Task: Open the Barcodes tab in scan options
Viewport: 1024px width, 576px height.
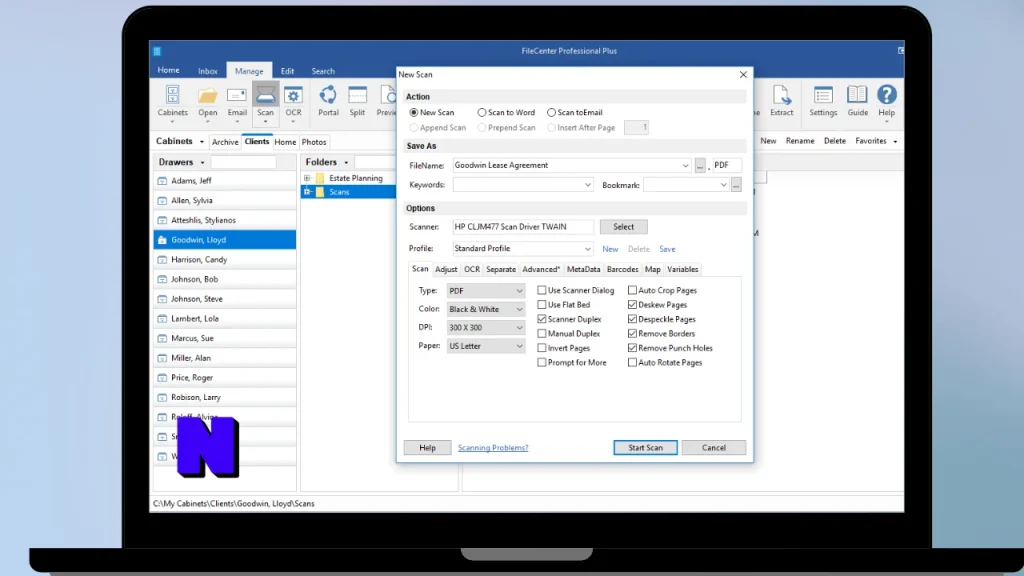Action: [x=622, y=269]
